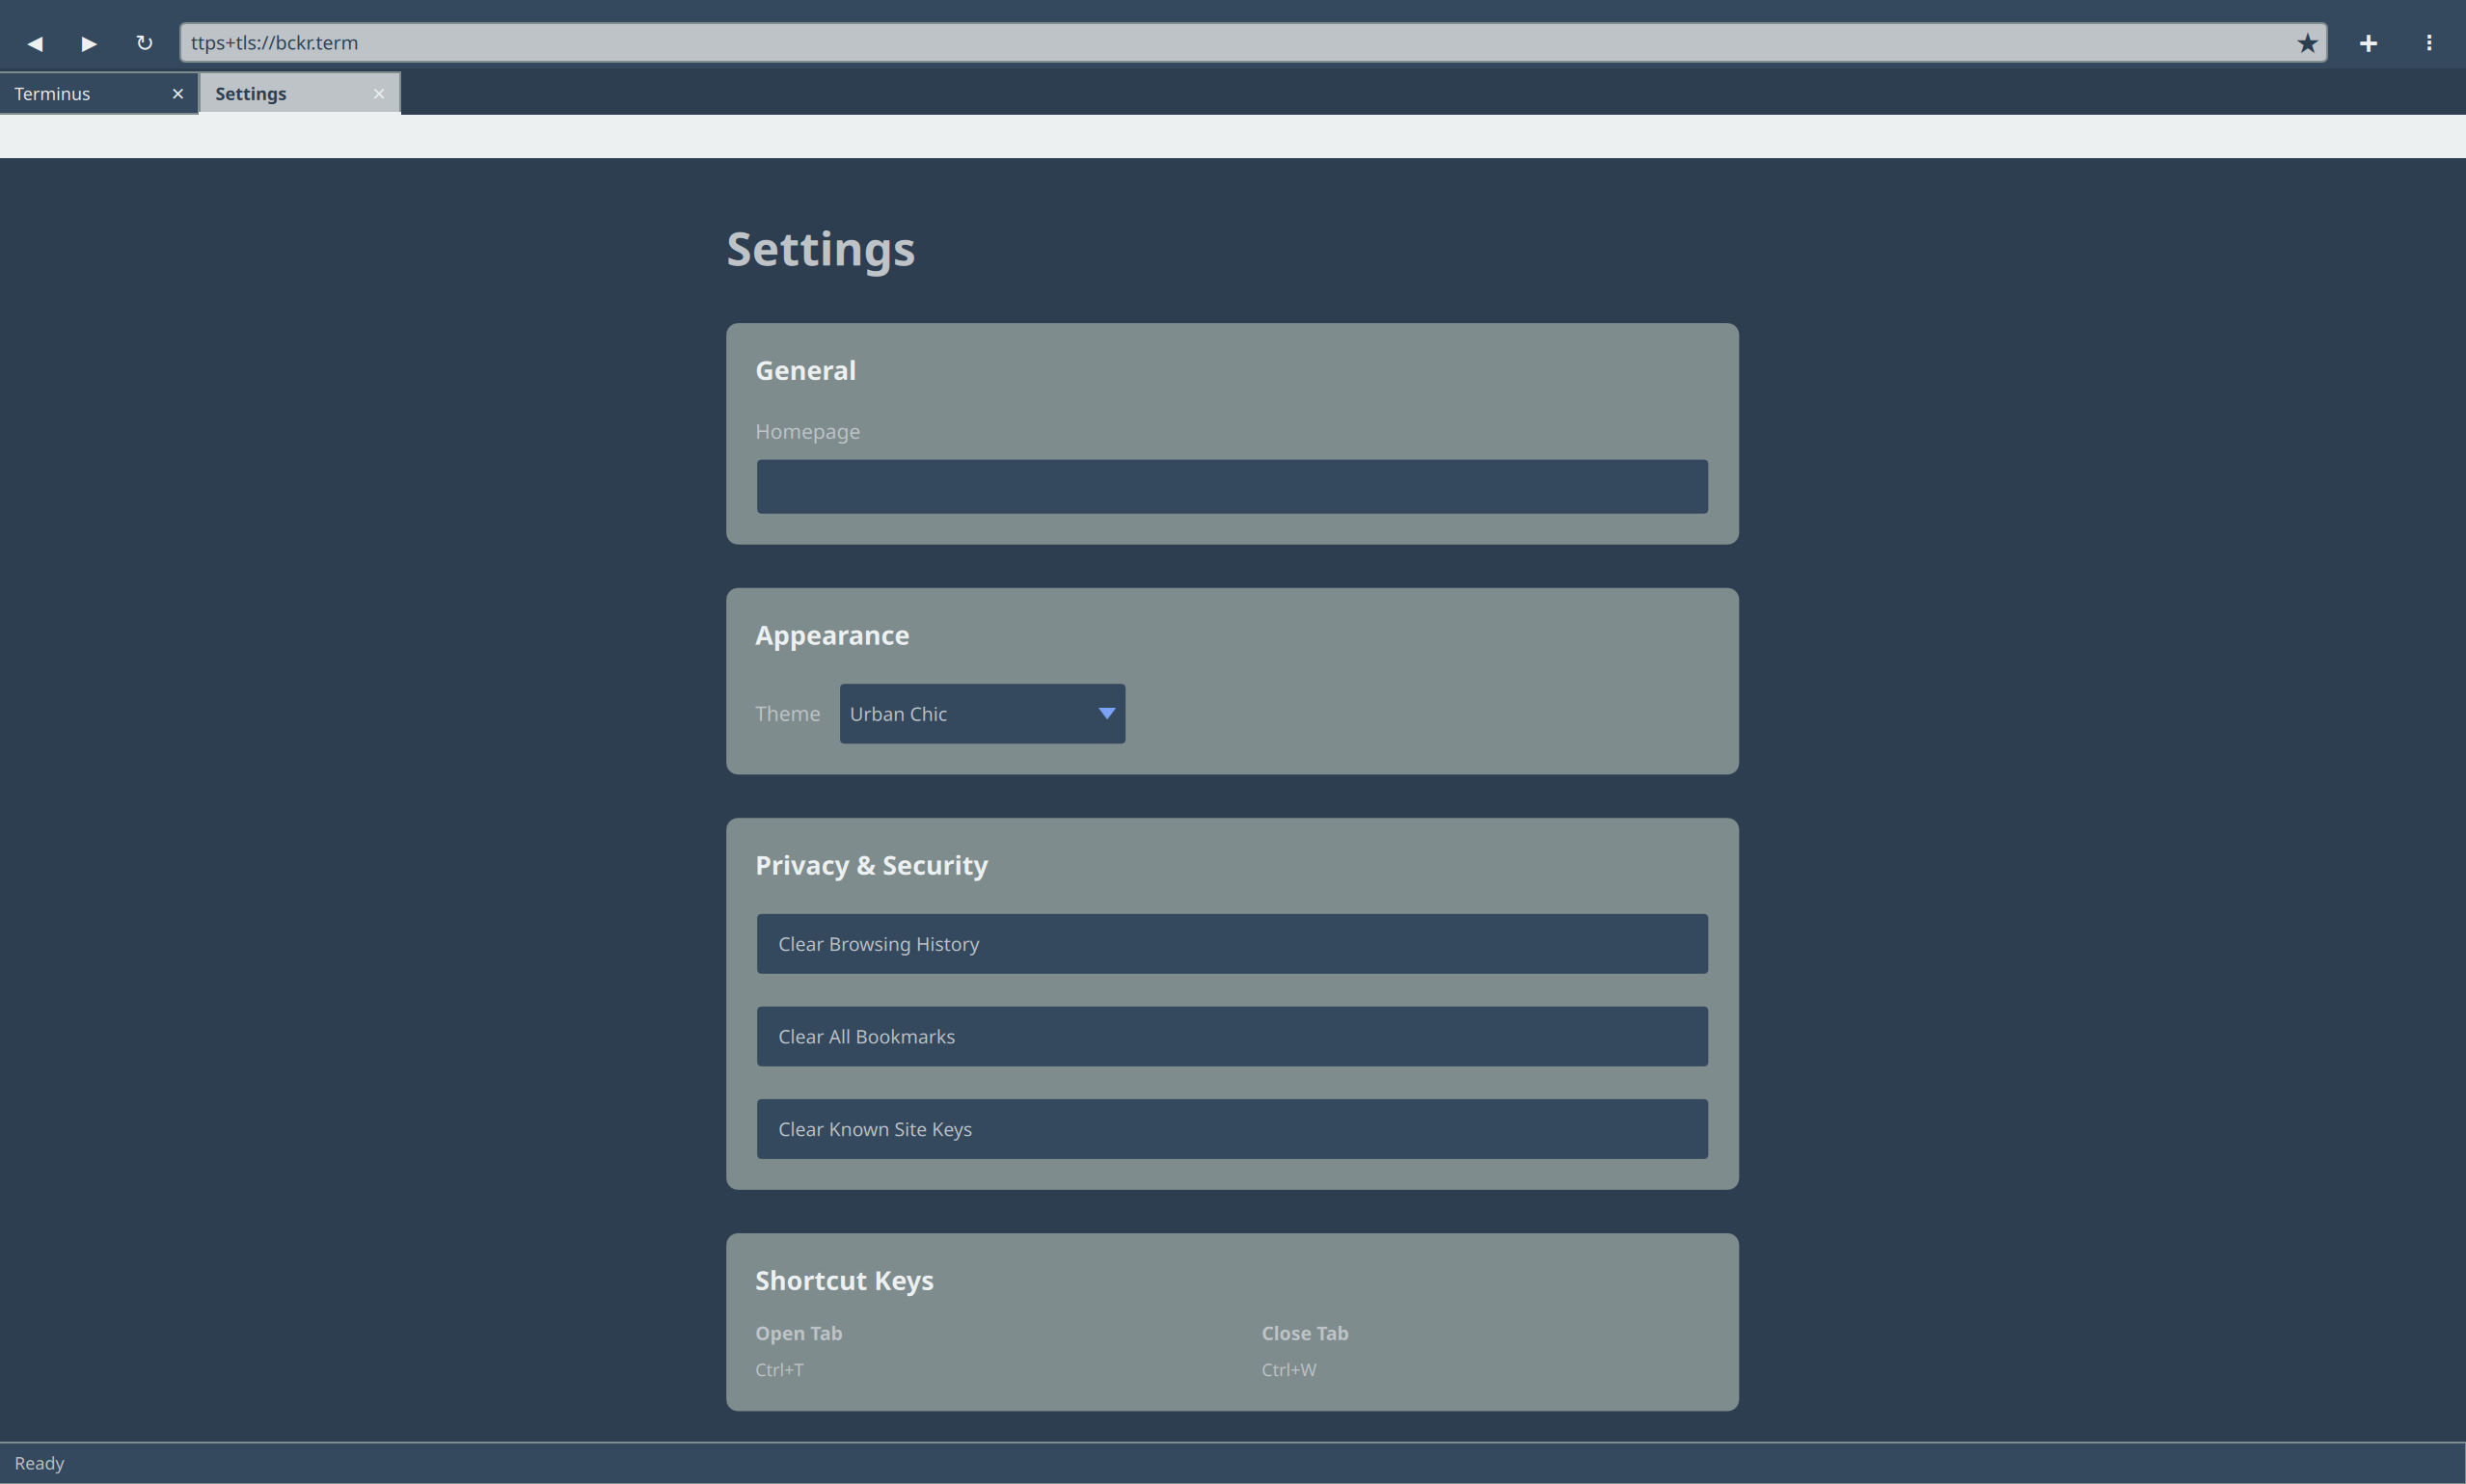The width and height of the screenshot is (2466, 1484).
Task: Click Clear Browsing History
Action: 1230,943
